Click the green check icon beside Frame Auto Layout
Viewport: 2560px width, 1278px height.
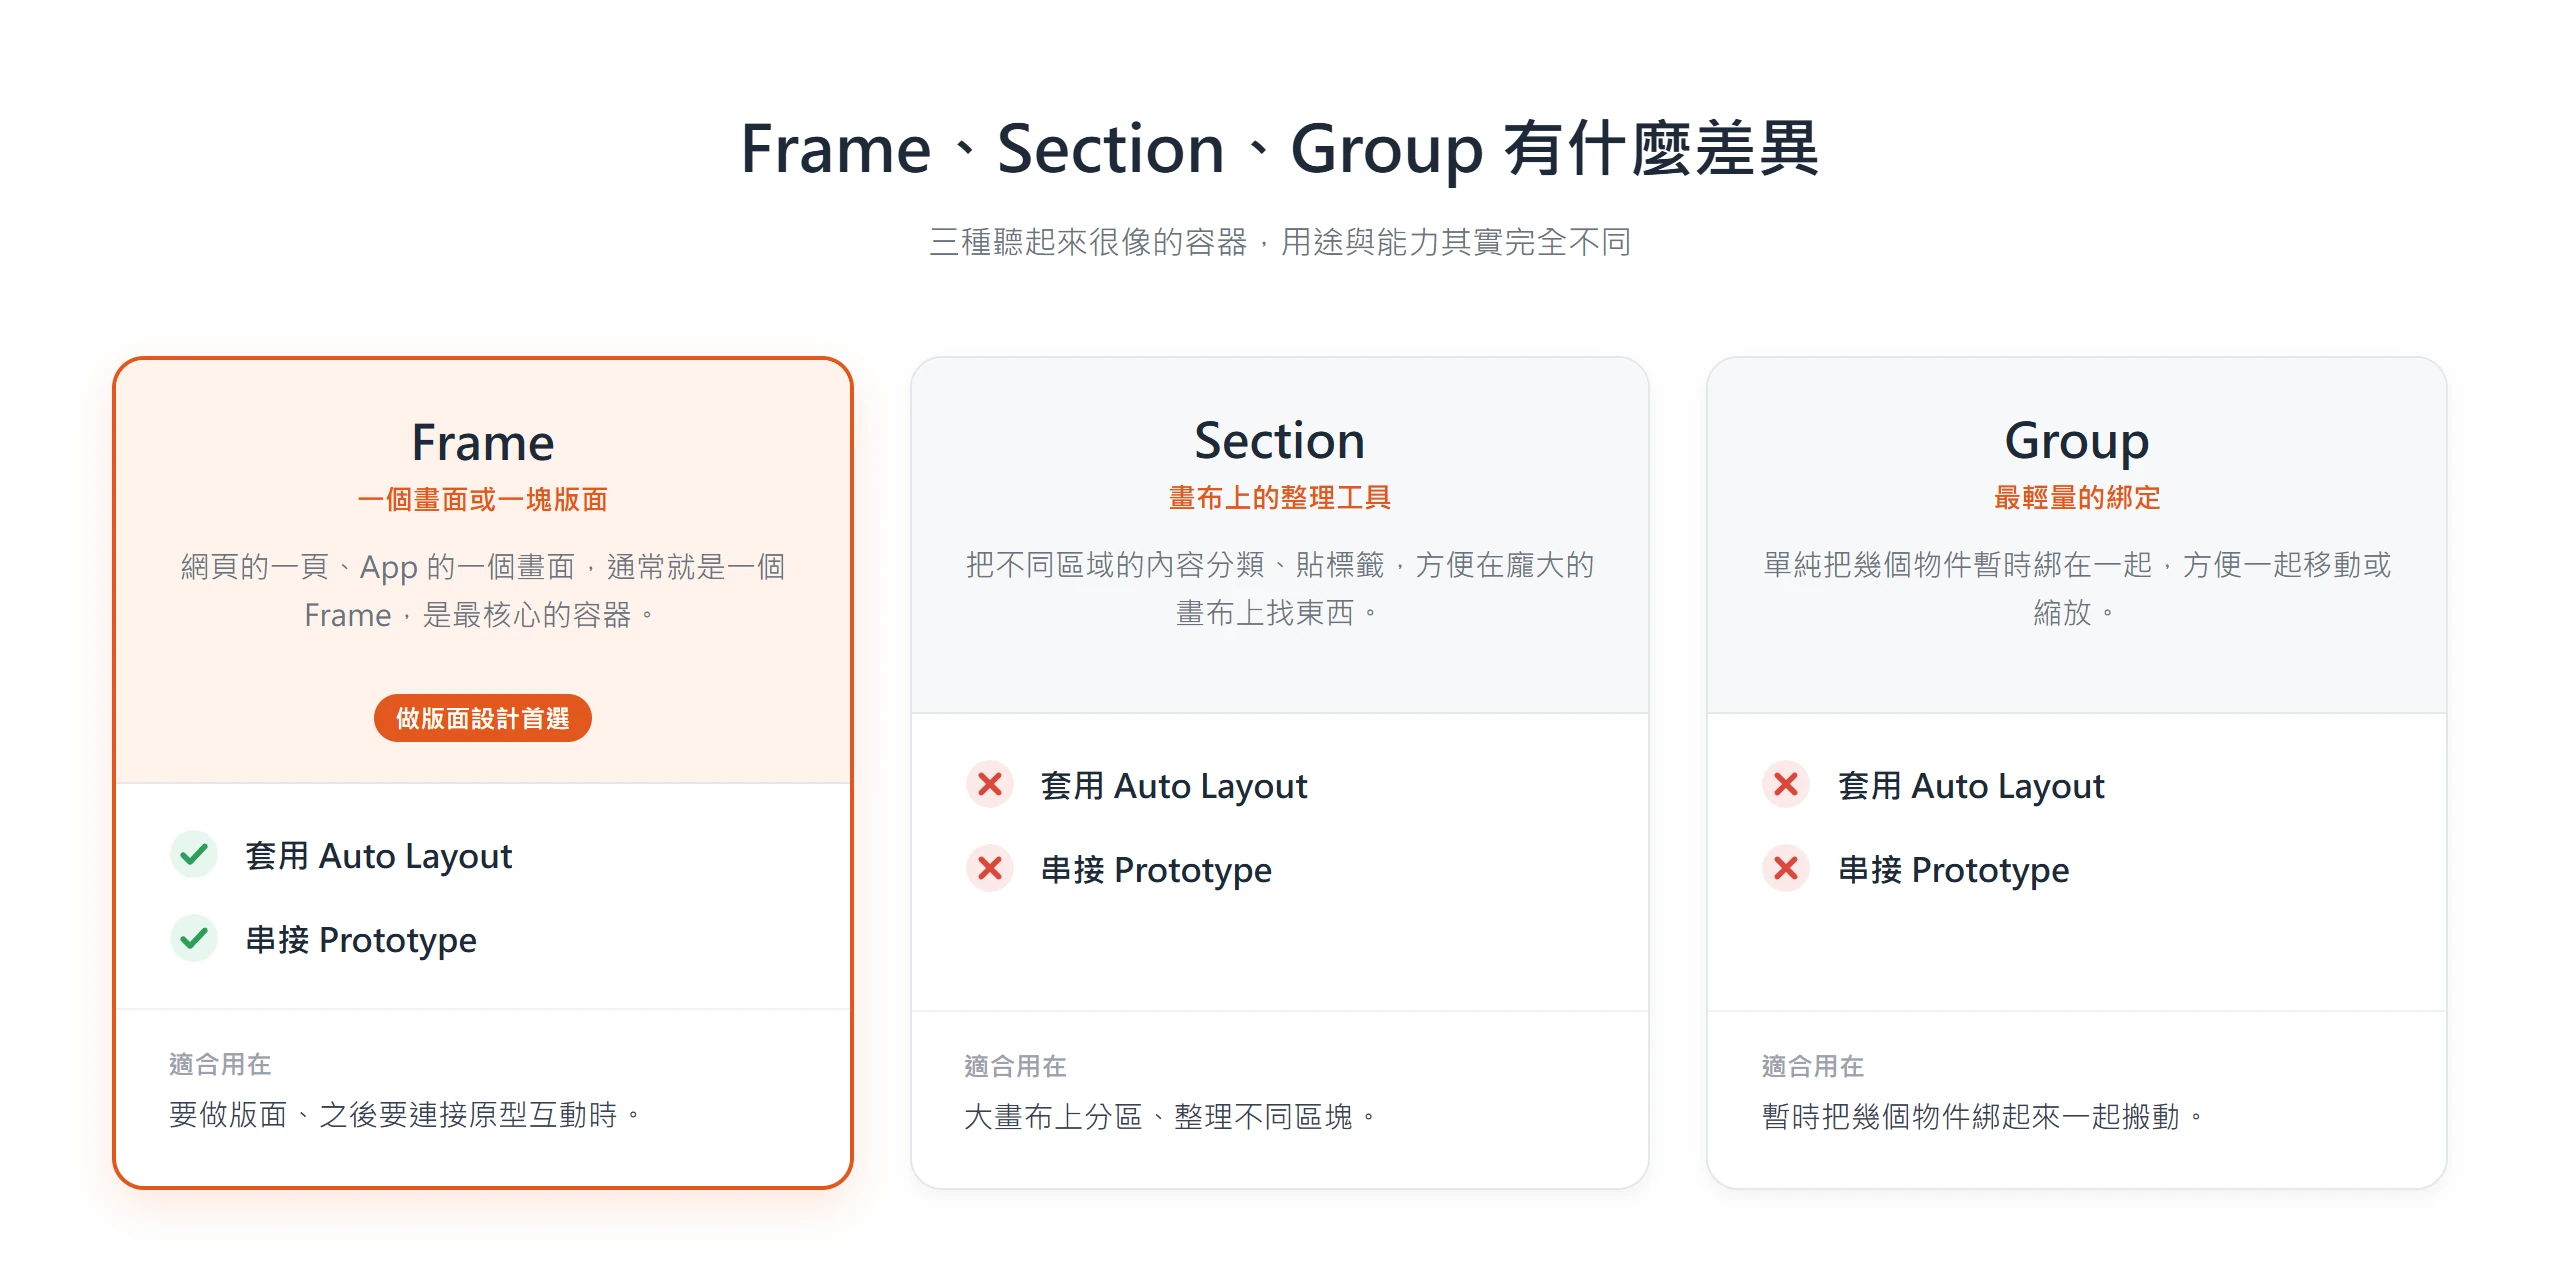[x=194, y=855]
